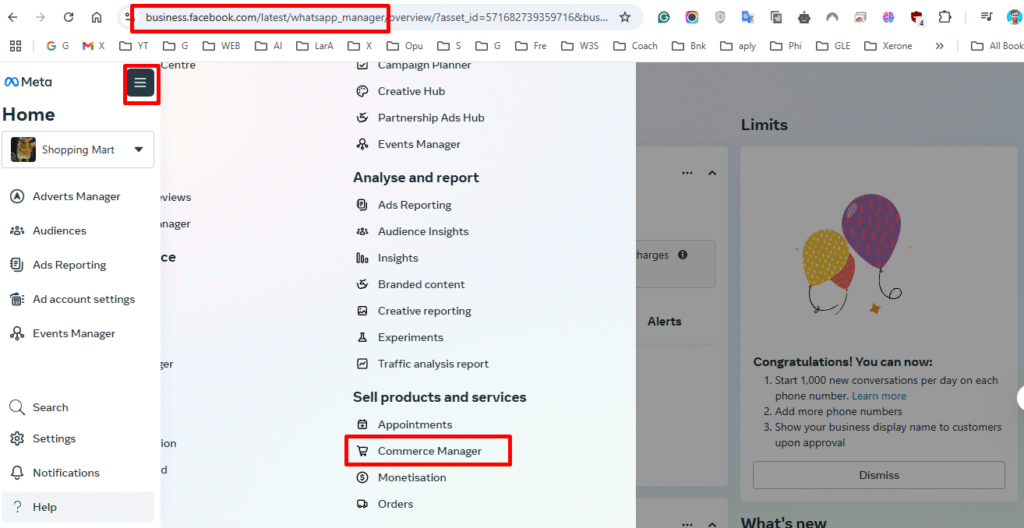Click the Insights bar chart icon
The height and width of the screenshot is (528, 1024).
pyautogui.click(x=362, y=258)
